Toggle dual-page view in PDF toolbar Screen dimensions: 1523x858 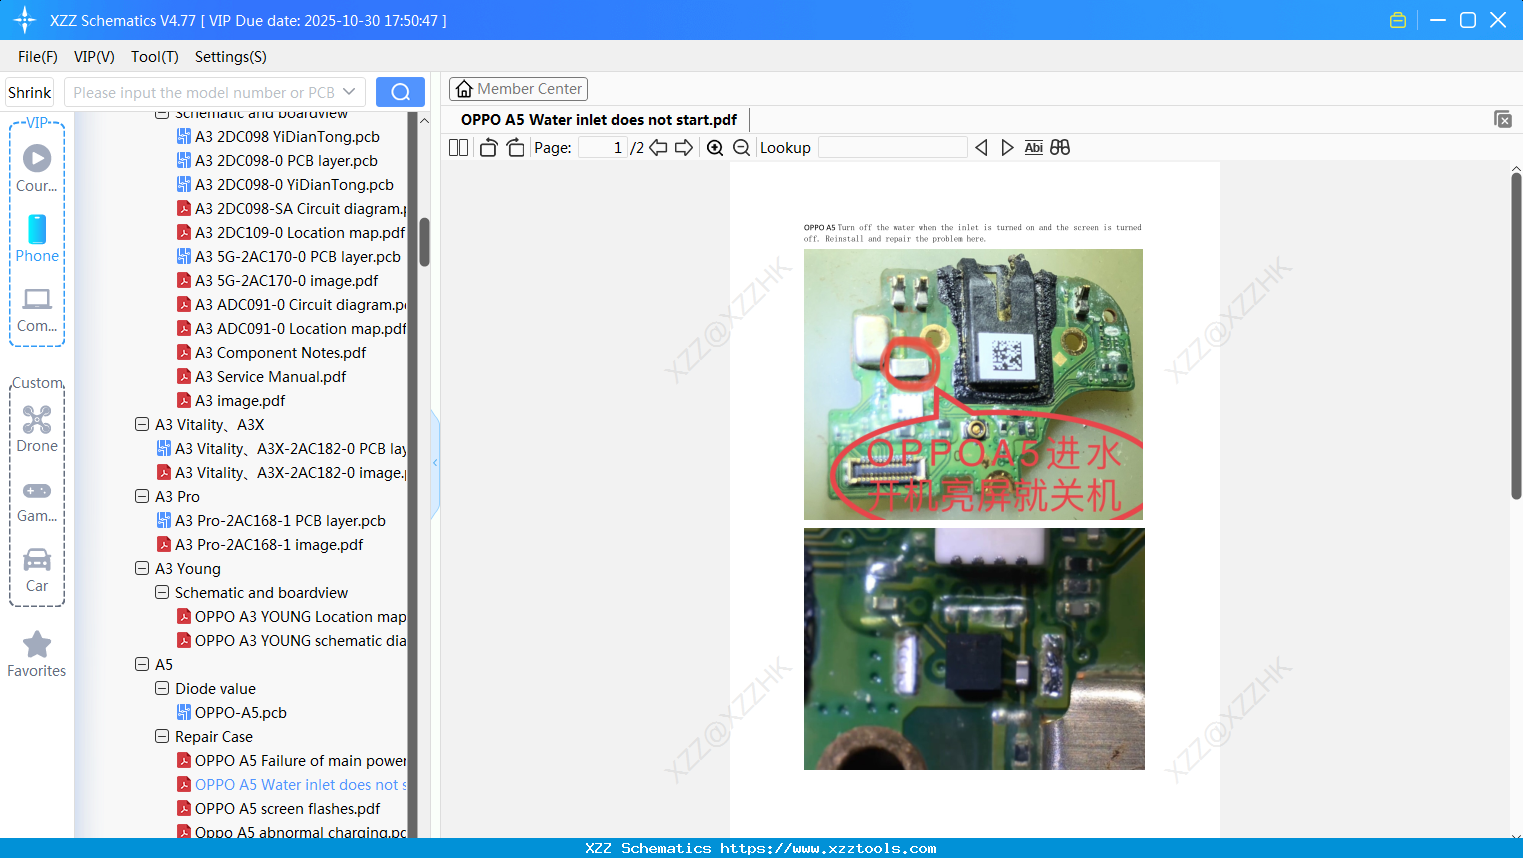tap(458, 148)
